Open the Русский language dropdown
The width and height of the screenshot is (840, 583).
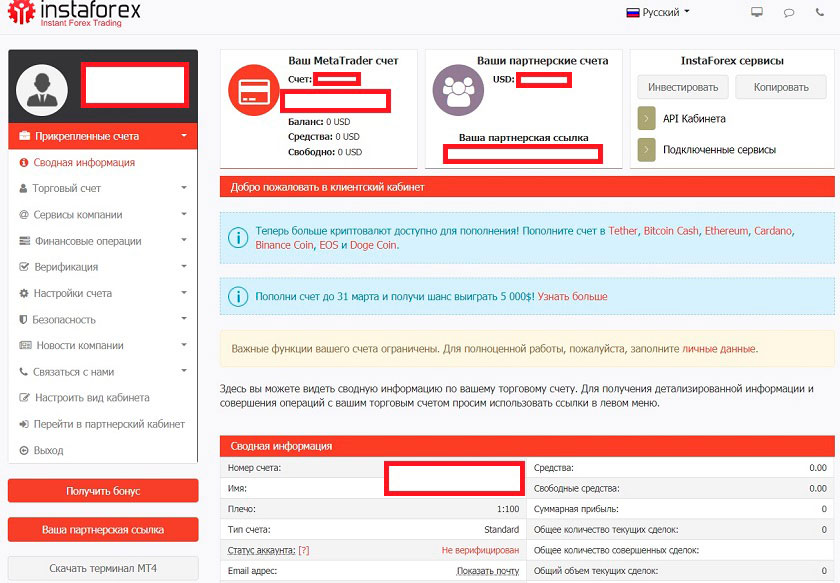click(658, 12)
